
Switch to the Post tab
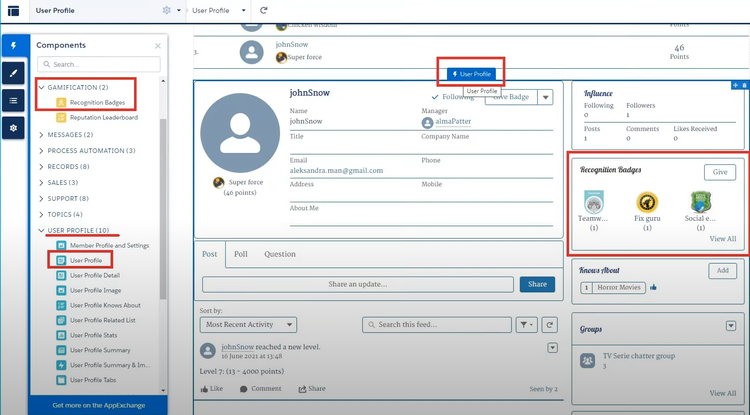pos(210,254)
